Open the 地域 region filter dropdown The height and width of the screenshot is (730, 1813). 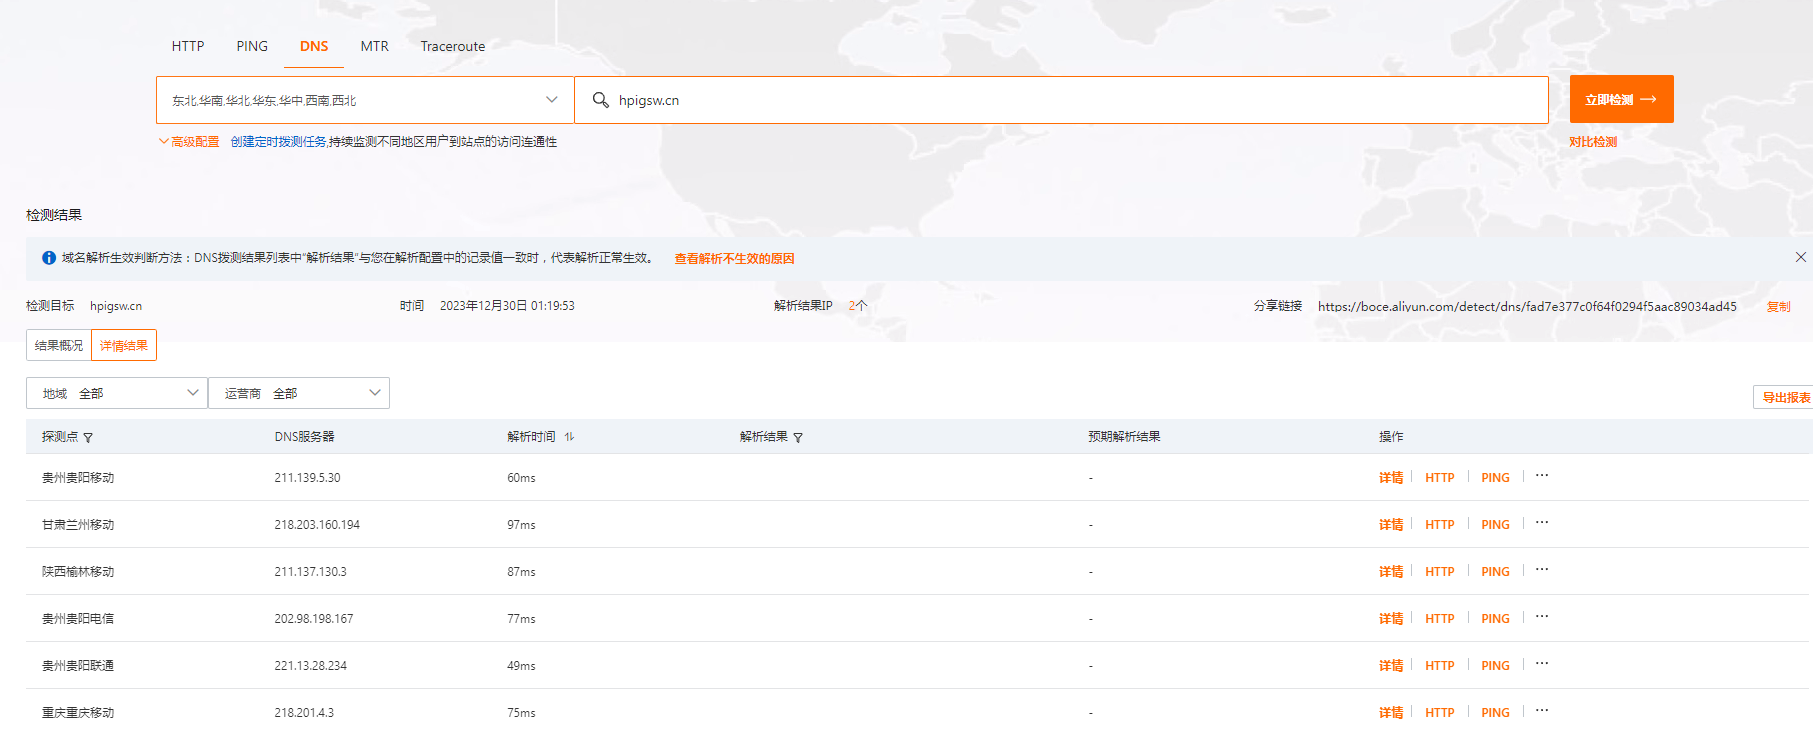coord(117,393)
